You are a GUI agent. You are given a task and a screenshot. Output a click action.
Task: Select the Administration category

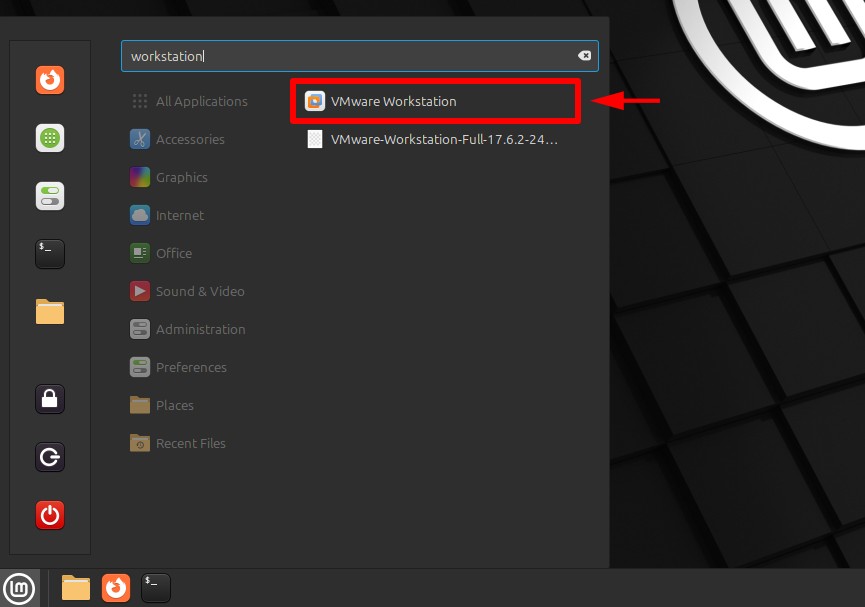pyautogui.click(x=188, y=329)
